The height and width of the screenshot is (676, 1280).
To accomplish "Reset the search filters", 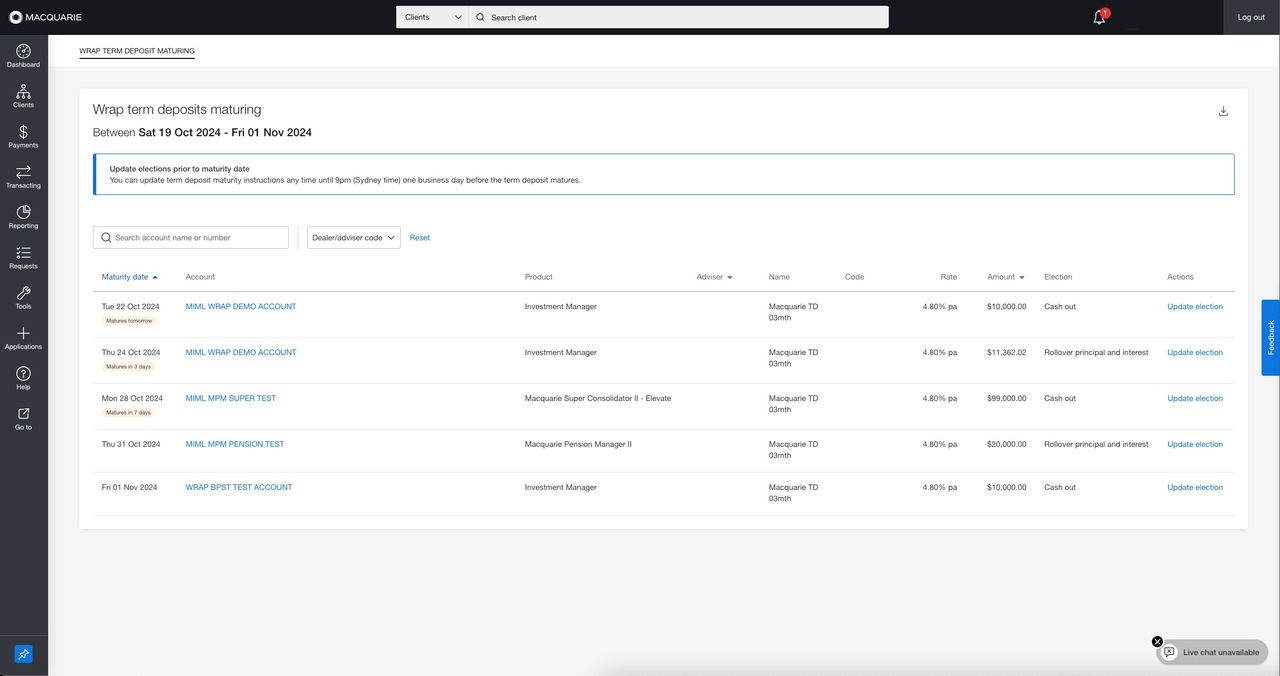I will click(x=420, y=237).
